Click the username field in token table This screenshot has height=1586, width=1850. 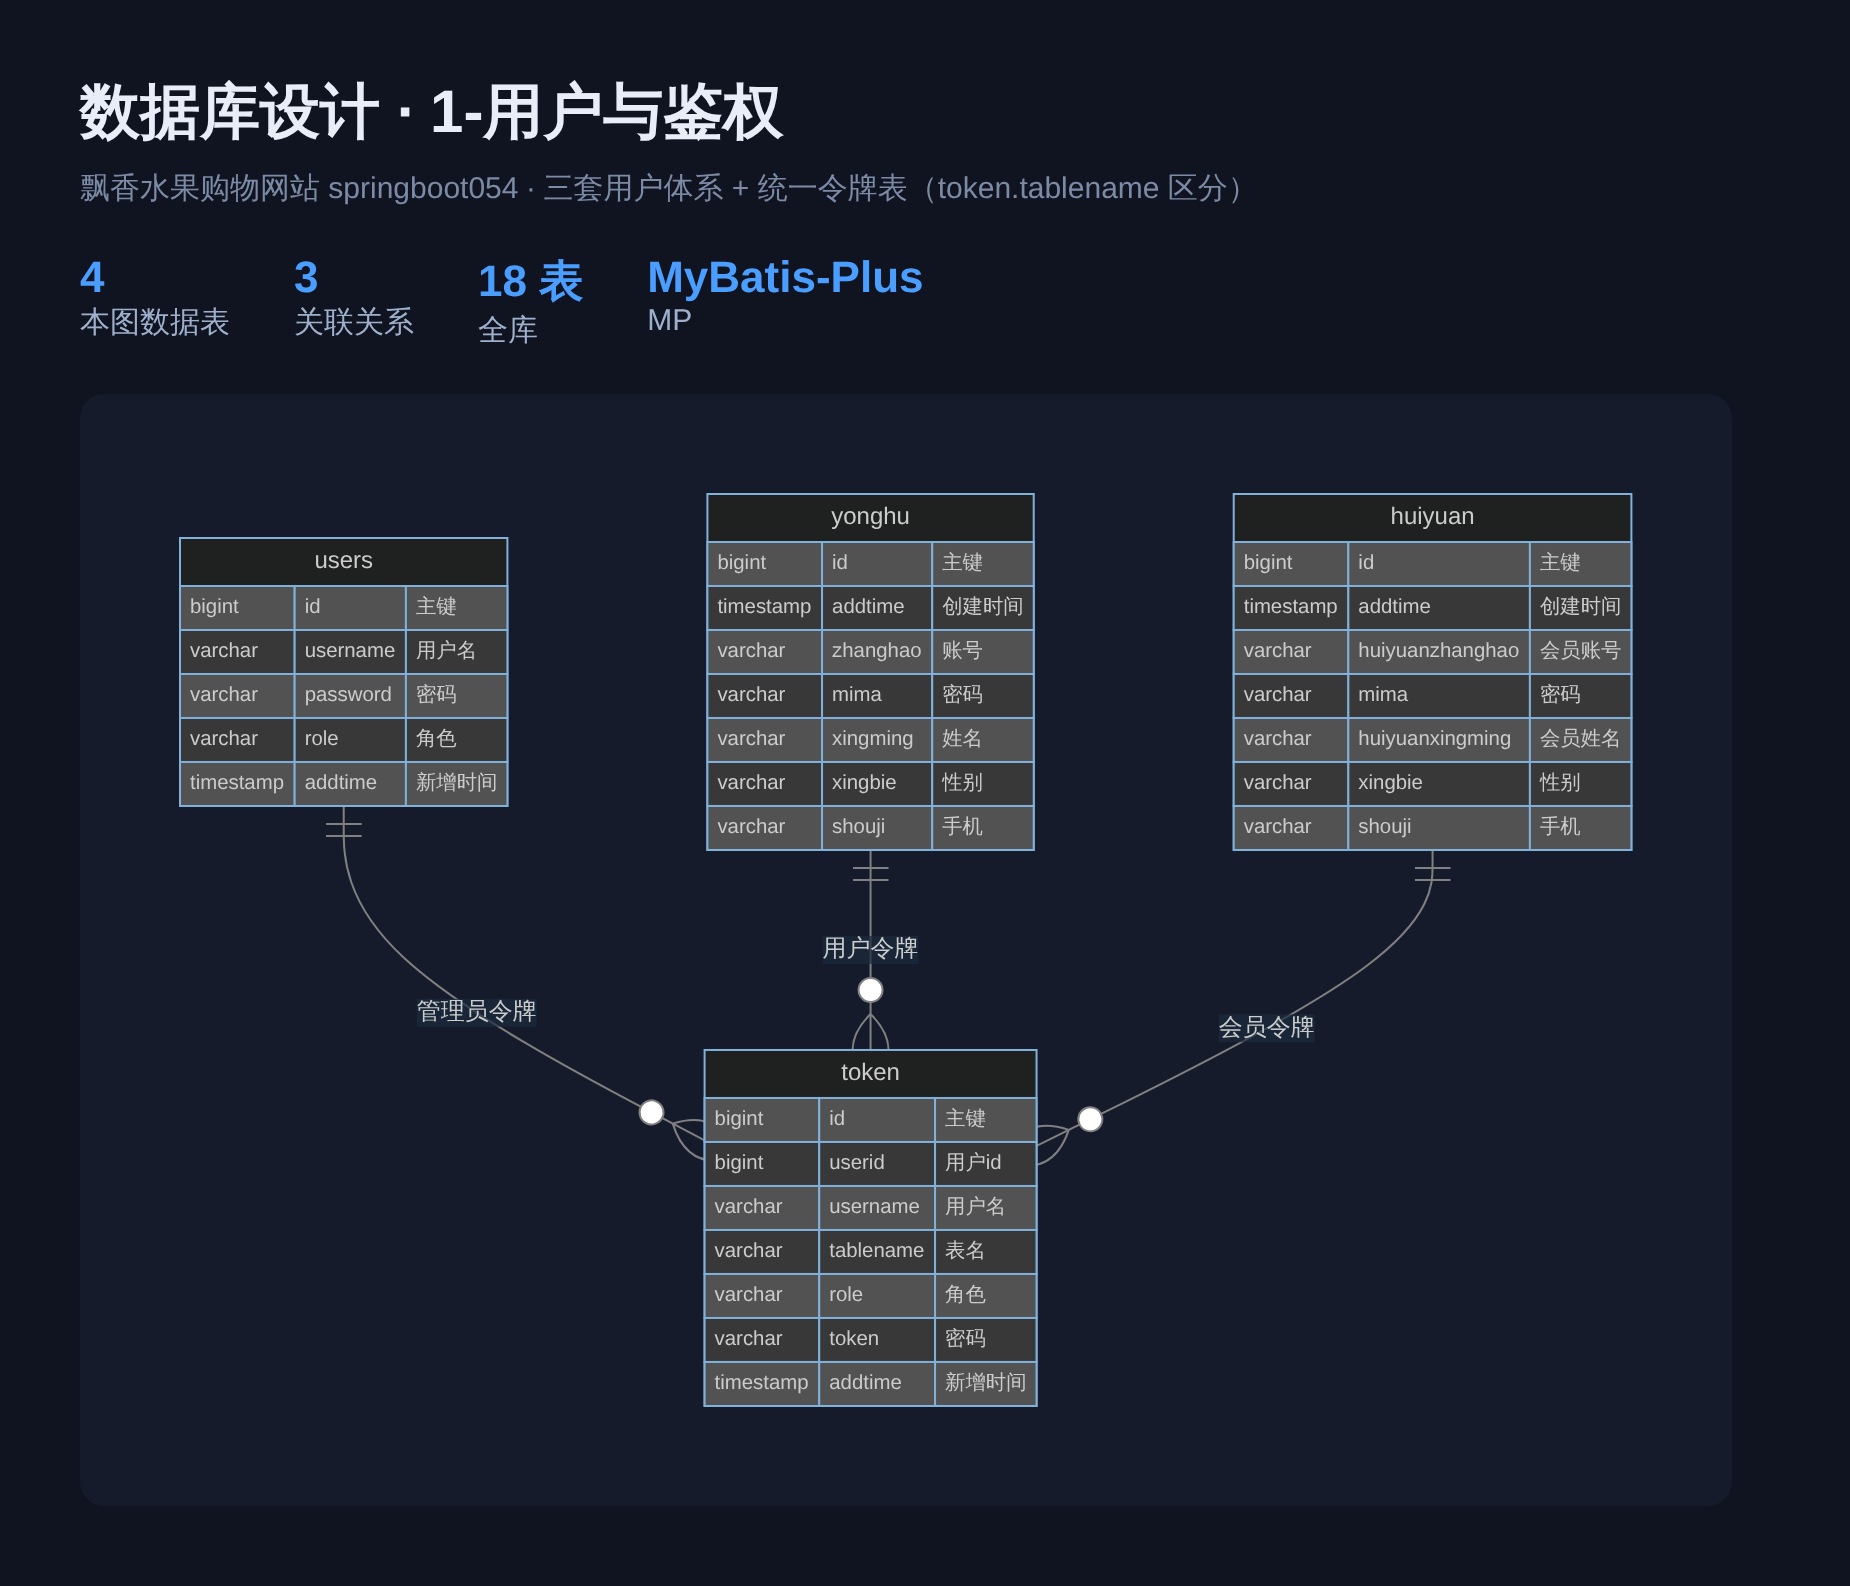pyautogui.click(x=877, y=1207)
